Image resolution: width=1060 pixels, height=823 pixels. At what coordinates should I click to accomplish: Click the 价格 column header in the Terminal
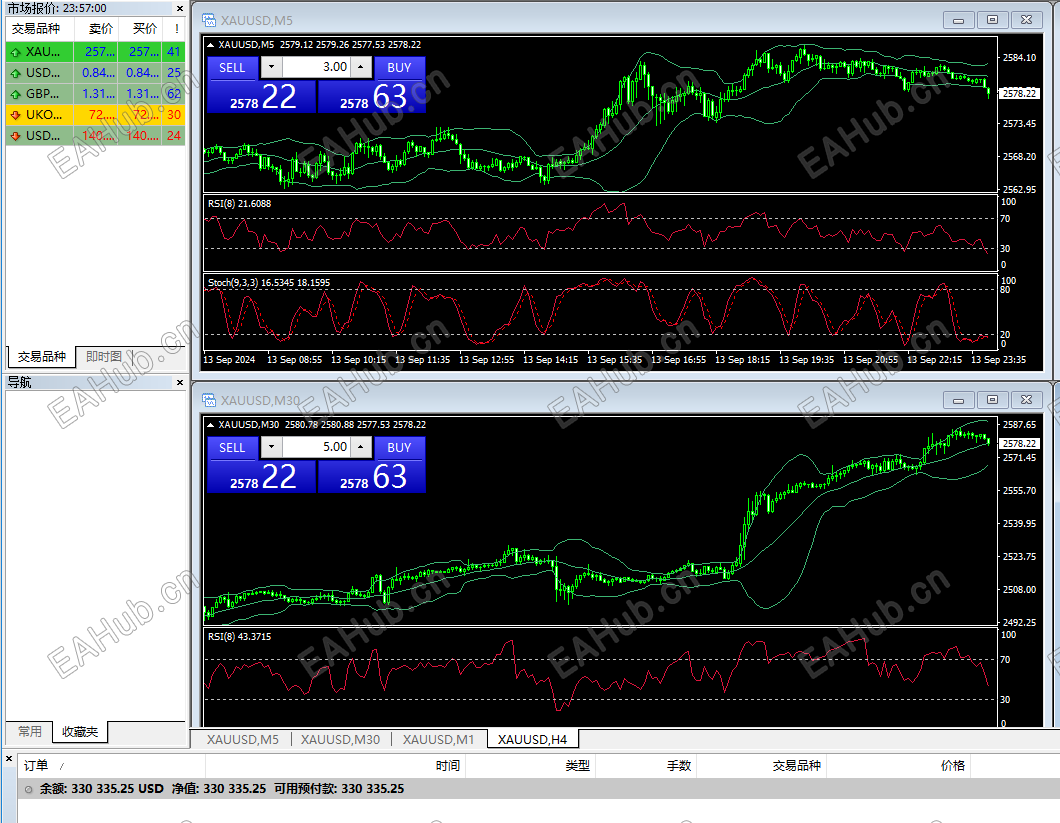[x=898, y=766]
